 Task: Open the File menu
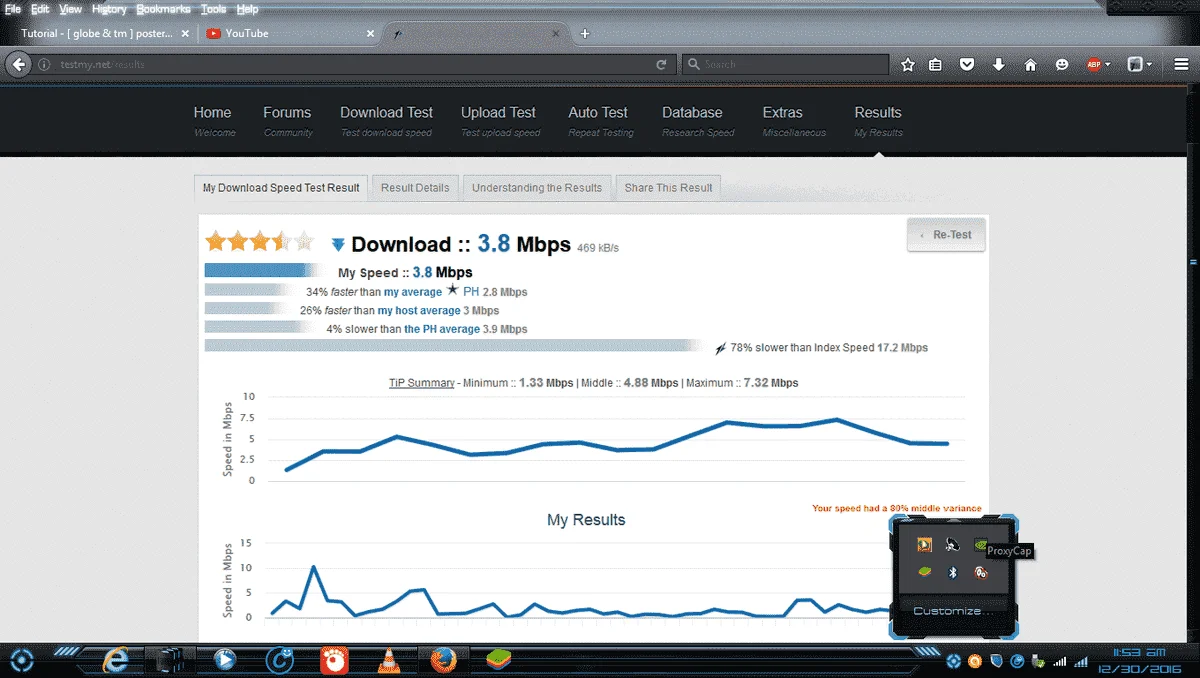(x=13, y=9)
